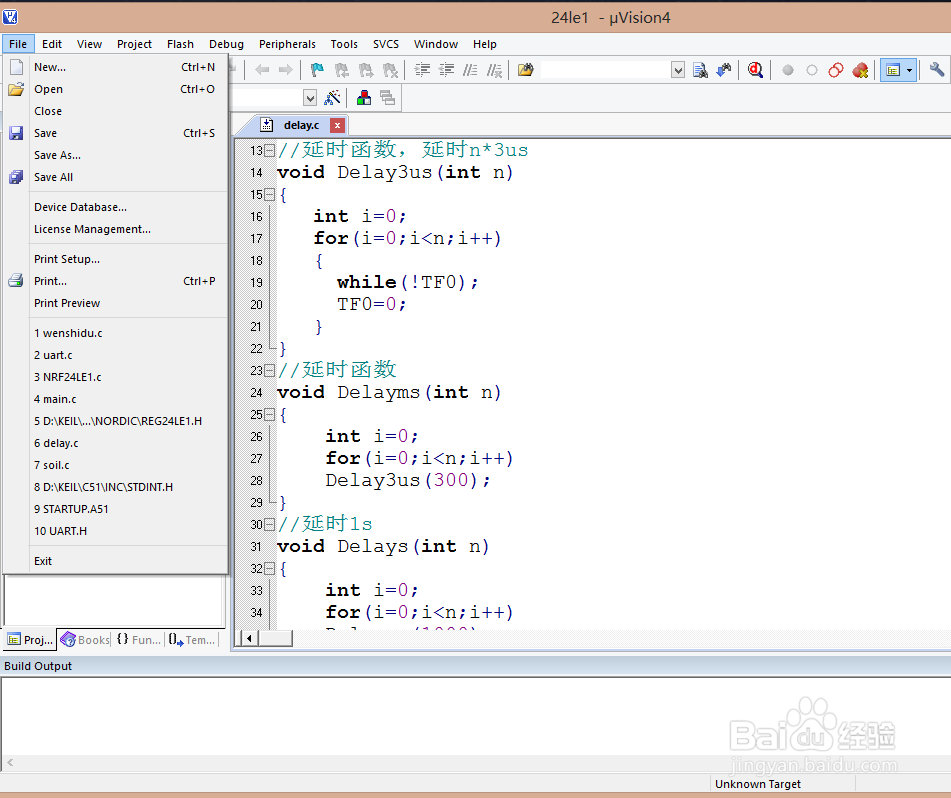Insert breakpoint gray circle icon

788,70
